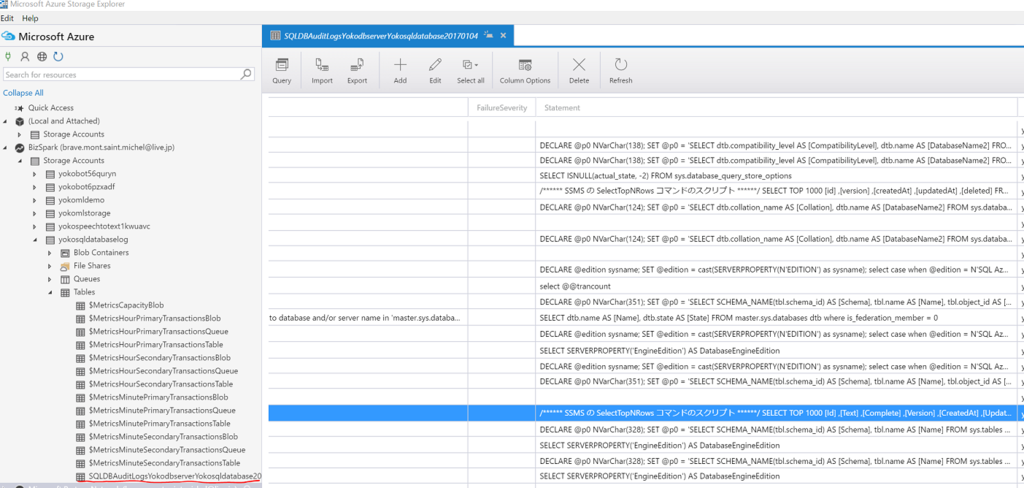
Task: Open $MetricsCapacityBlob table
Action: (126, 305)
